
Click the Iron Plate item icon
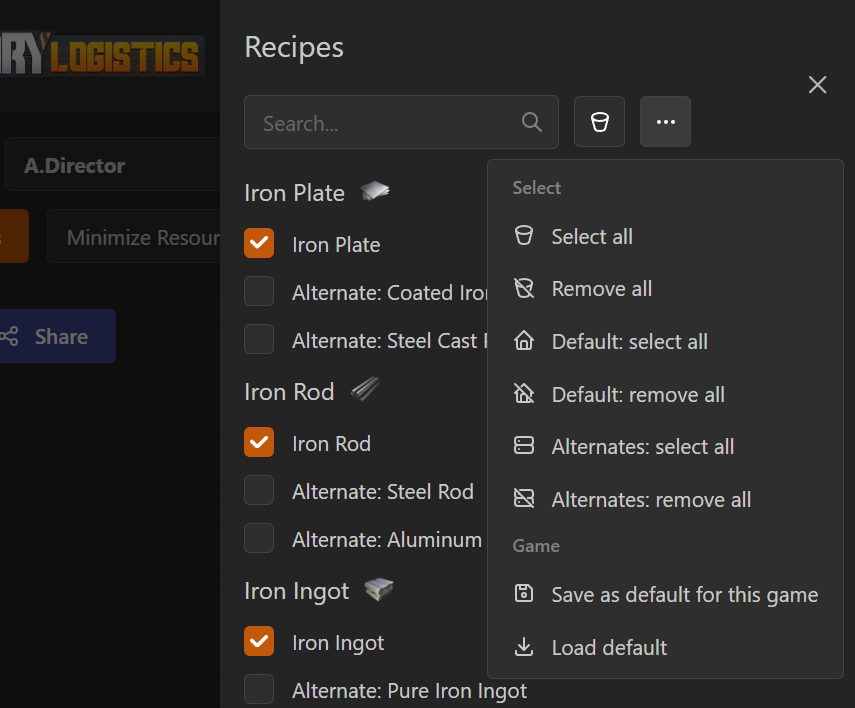(x=375, y=191)
